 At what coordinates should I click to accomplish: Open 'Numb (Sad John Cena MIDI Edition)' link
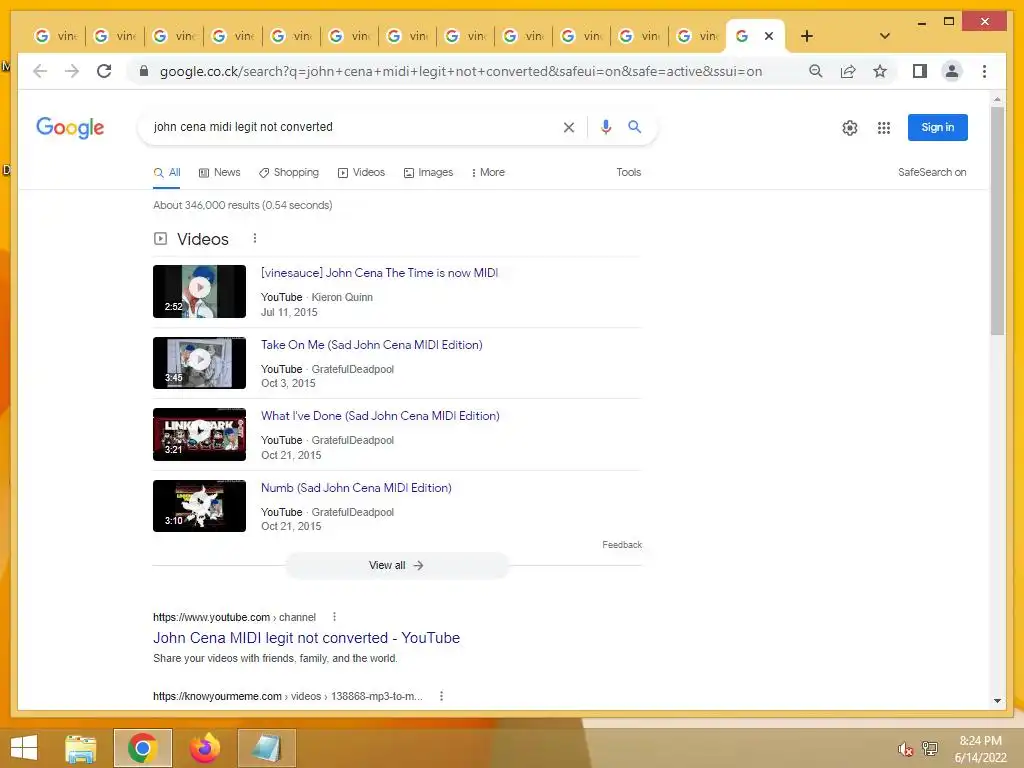pos(356,488)
